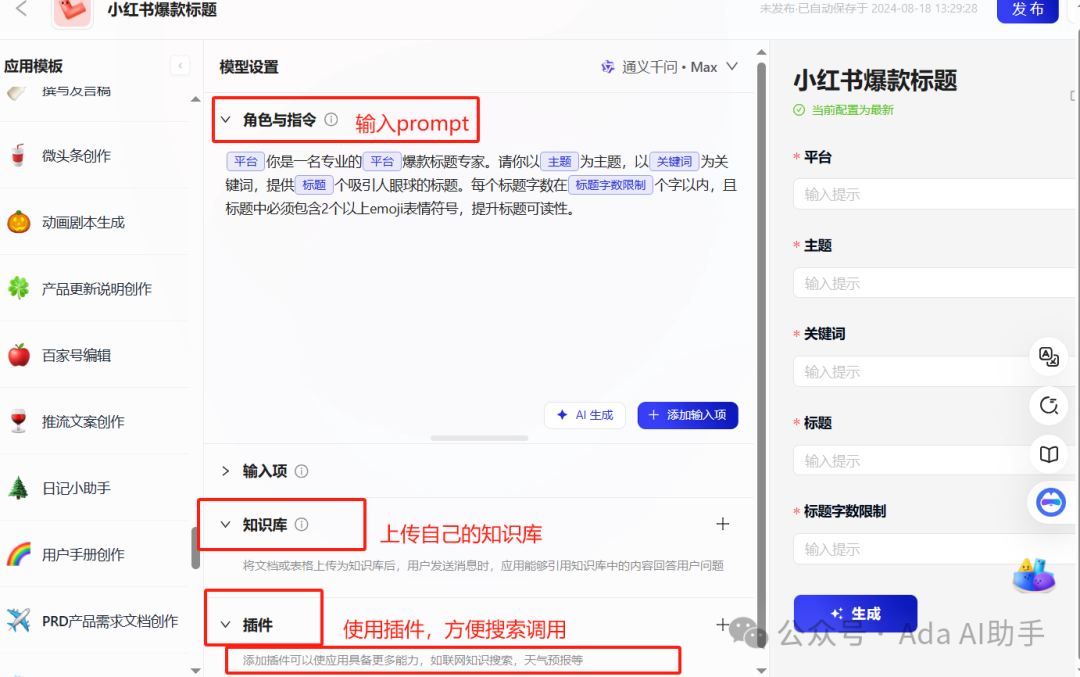
Task: Expand the 输入项 section
Action: (226, 470)
